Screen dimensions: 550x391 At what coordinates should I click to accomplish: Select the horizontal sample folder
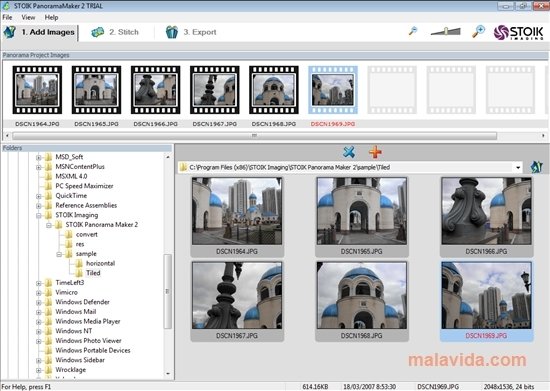[x=100, y=263]
